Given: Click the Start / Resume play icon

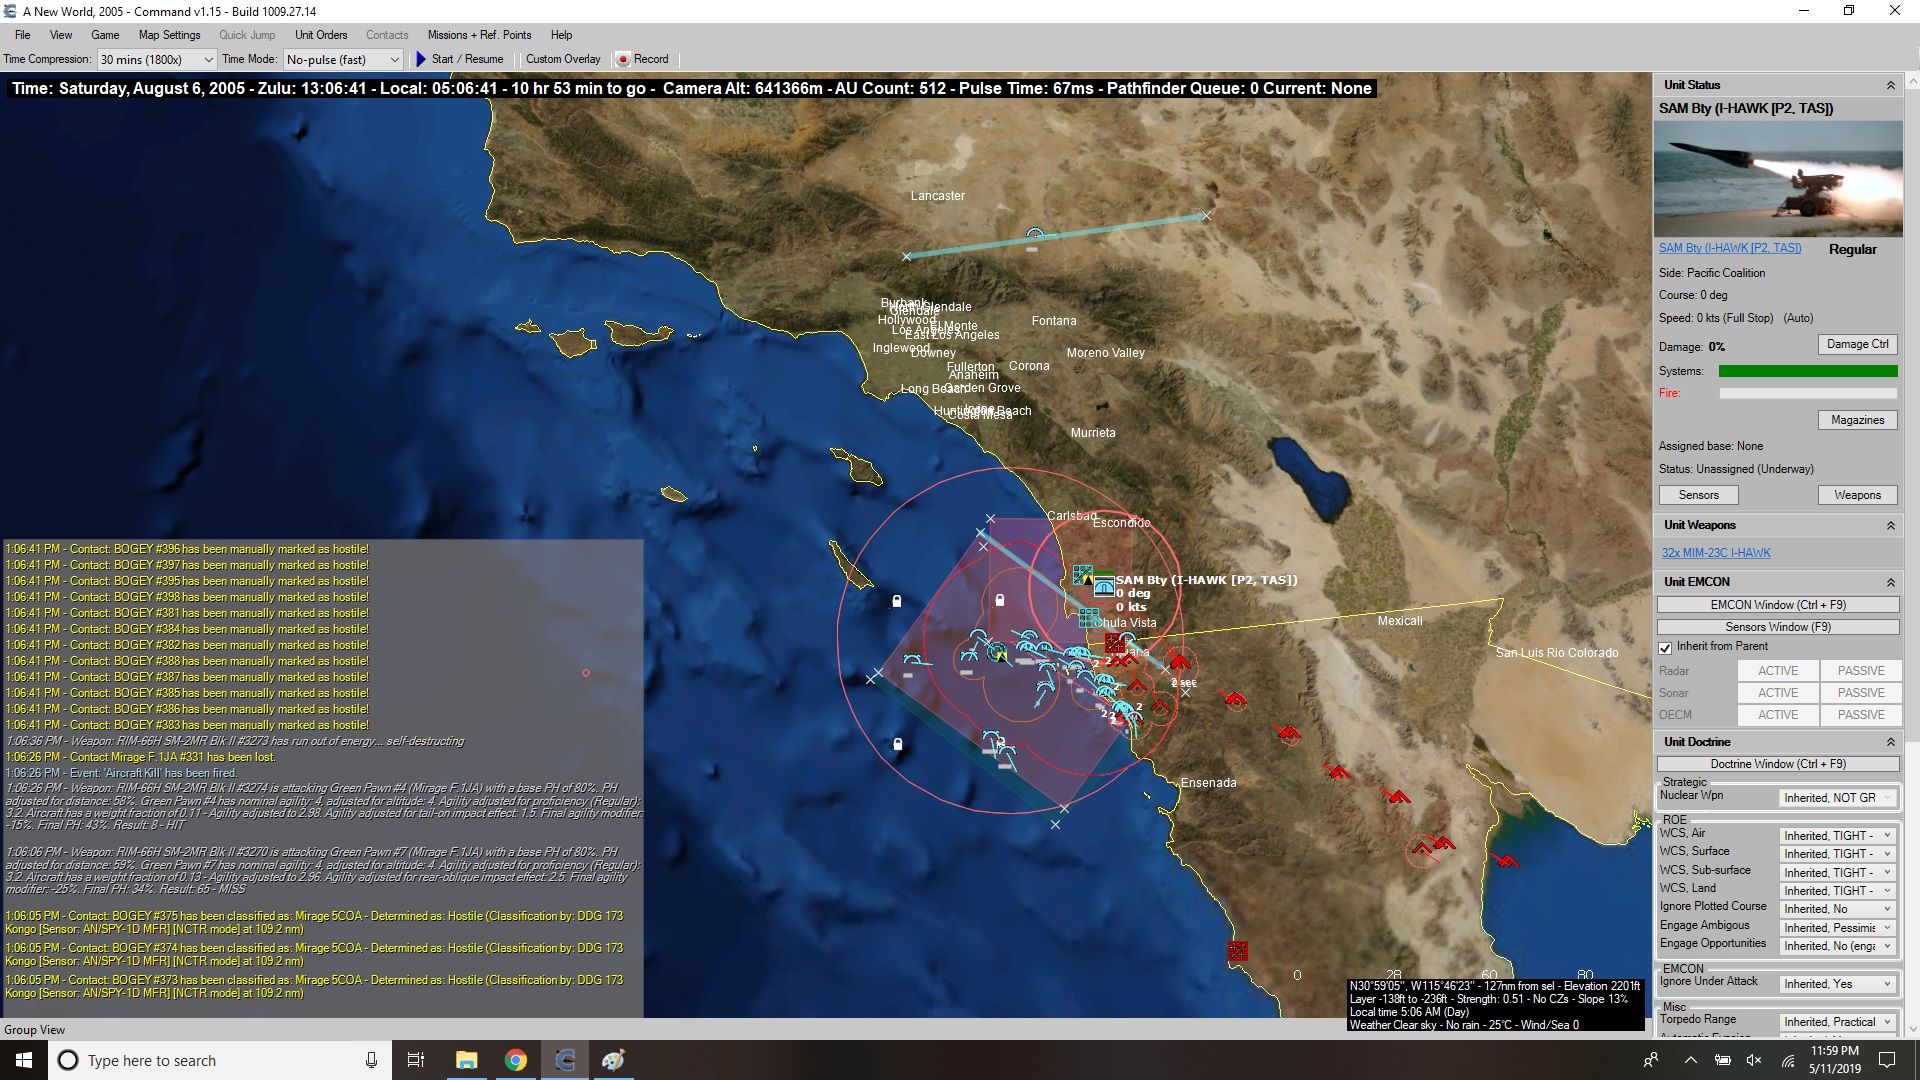Looking at the screenshot, I should 421,59.
